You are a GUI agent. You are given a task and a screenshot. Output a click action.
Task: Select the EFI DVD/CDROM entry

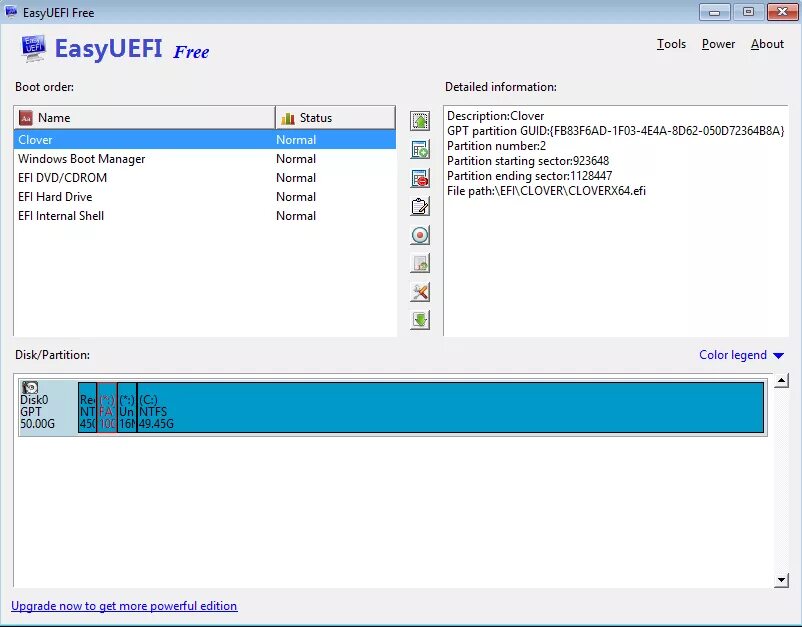pos(205,177)
